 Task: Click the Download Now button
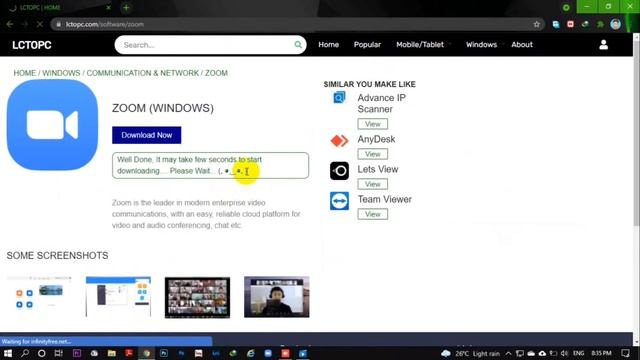coord(147,135)
